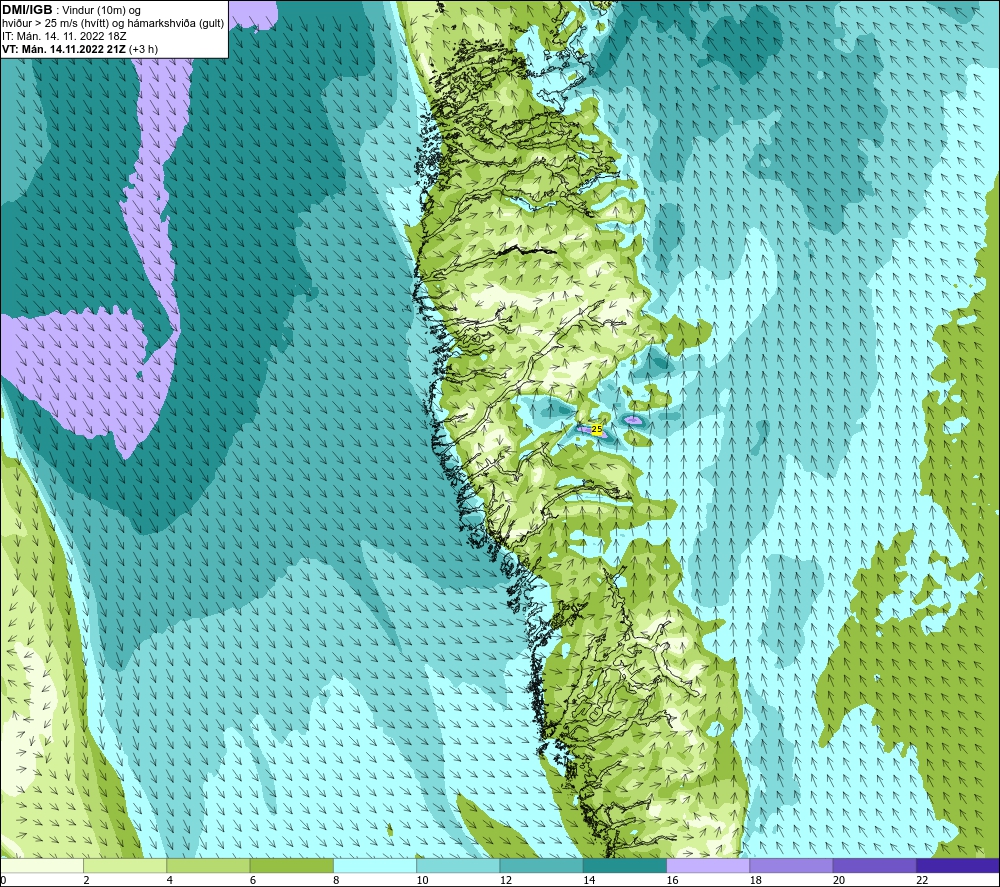Select the DMI/IGB title text
The width and height of the screenshot is (1000, 887).
coord(27,10)
